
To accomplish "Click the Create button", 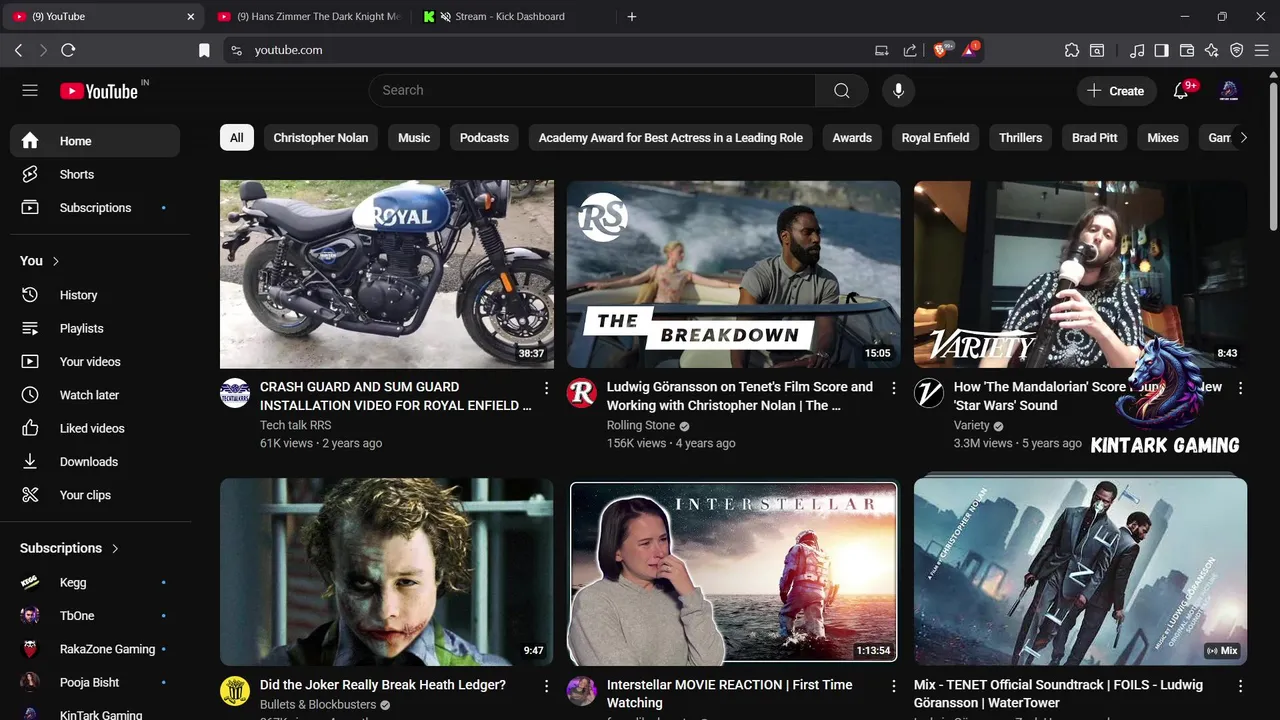I will click(x=1116, y=90).
